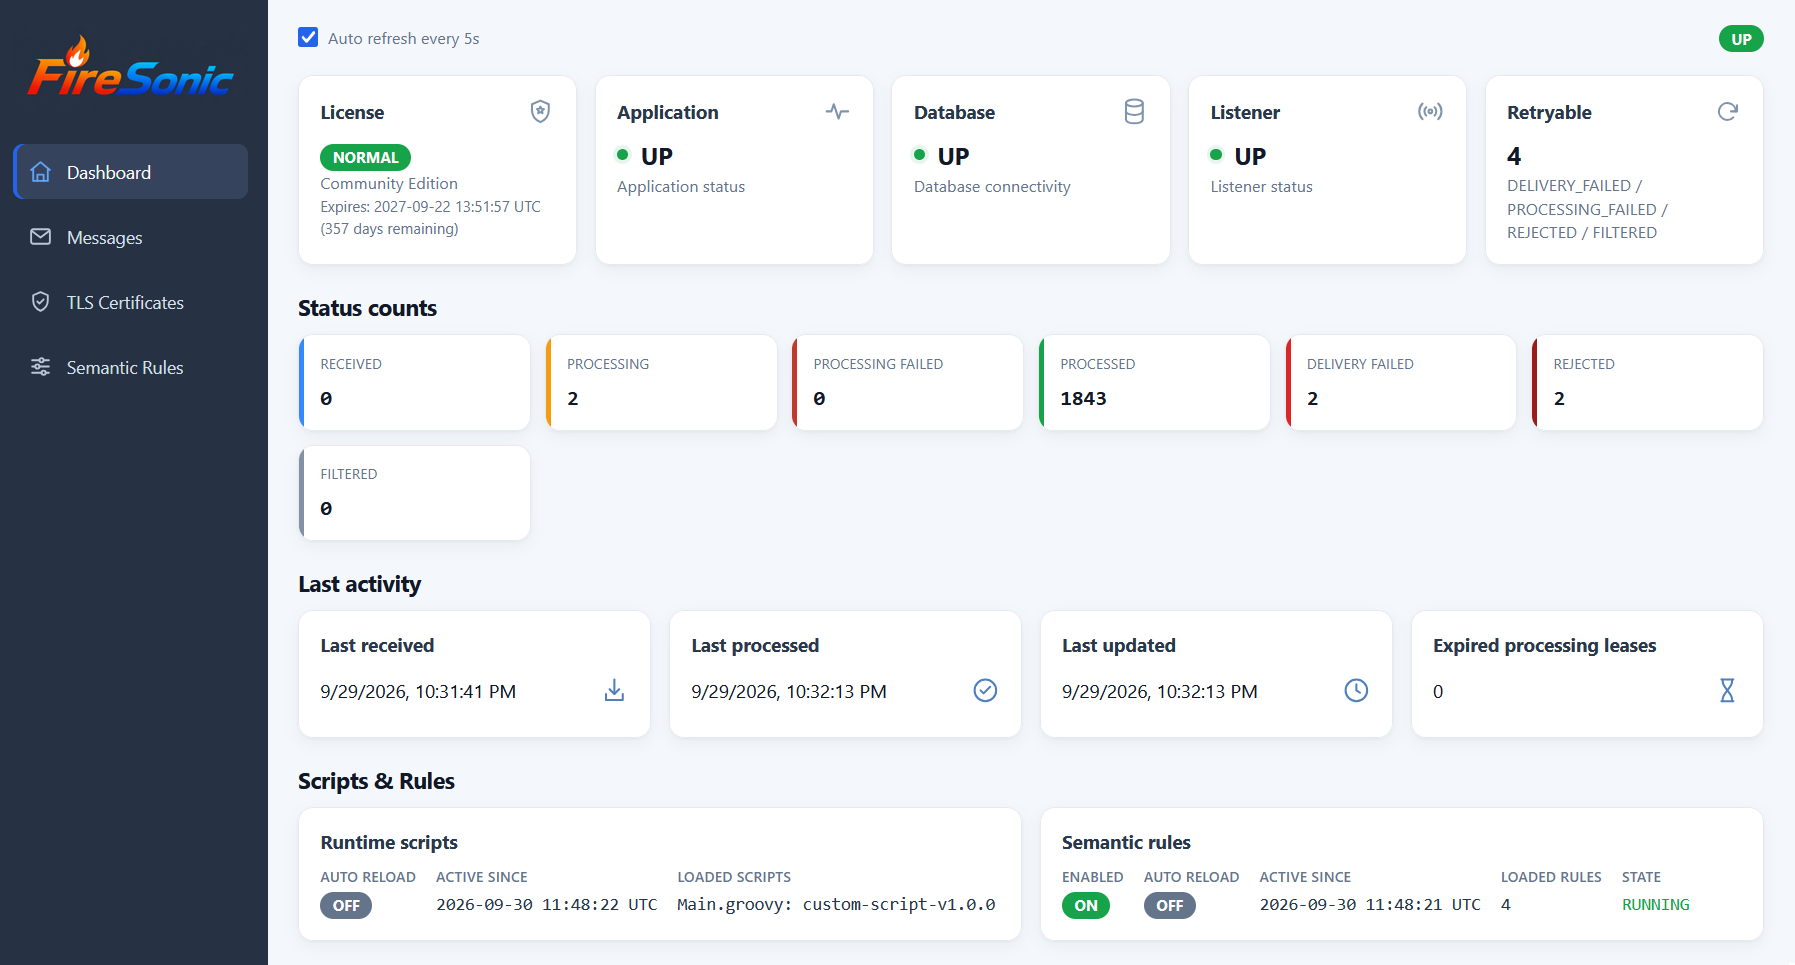
Task: Select the REJECTED count card
Action: click(x=1647, y=382)
